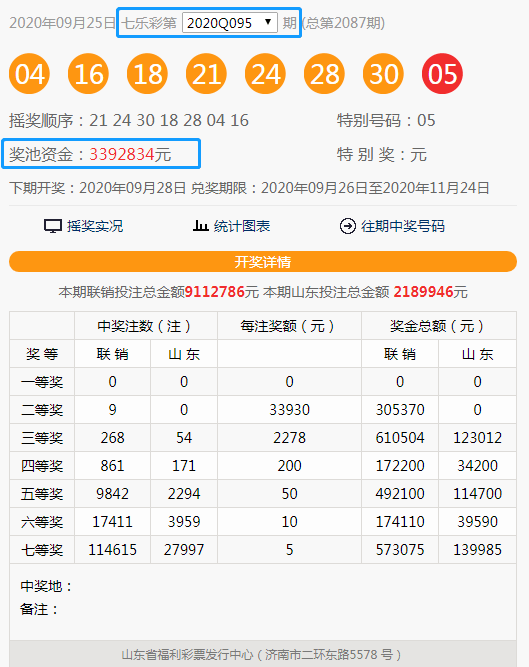This screenshot has height=667, width=529.
Task: Click the 每注奖额（元） column header
Action: tap(289, 326)
